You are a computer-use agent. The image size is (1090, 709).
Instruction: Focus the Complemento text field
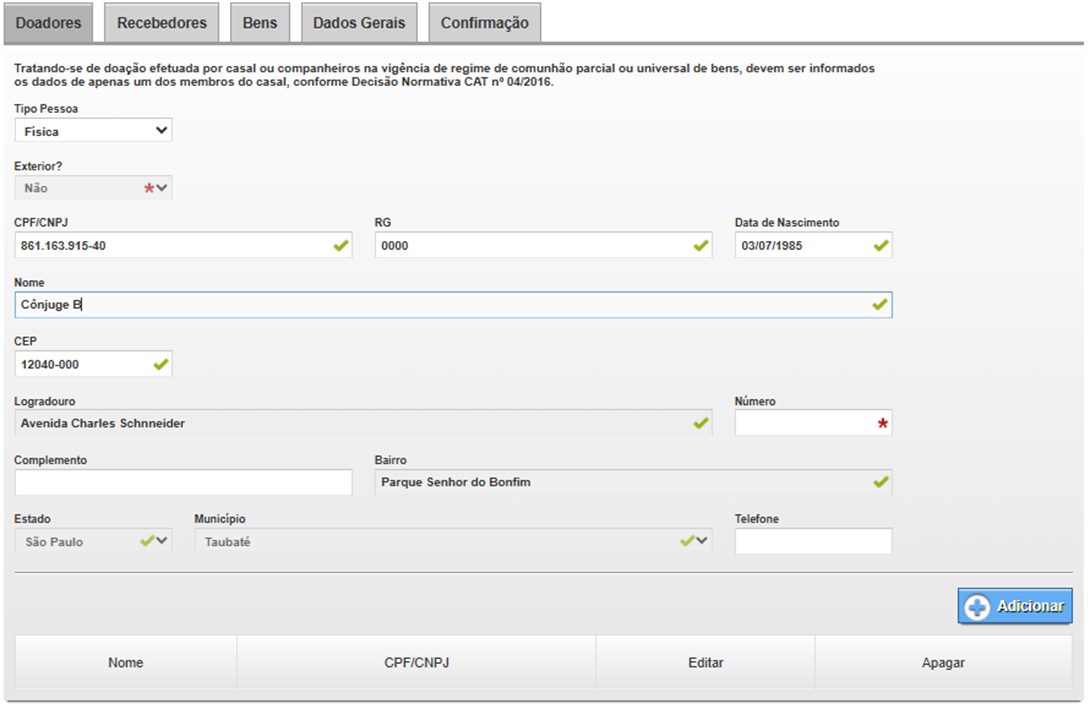pyautogui.click(x=183, y=483)
